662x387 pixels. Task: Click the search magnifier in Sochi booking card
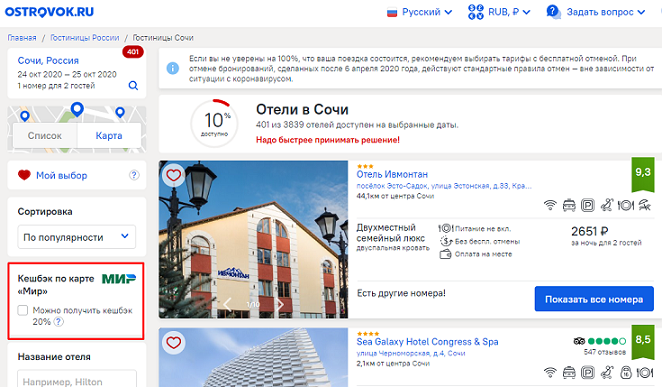[133, 86]
